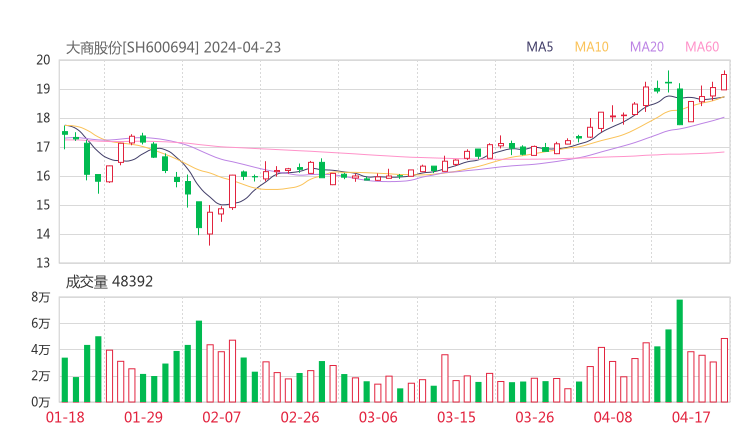Click the lowest candlestick dipping below 14
The height and width of the screenshot is (440, 740).
click(x=210, y=225)
